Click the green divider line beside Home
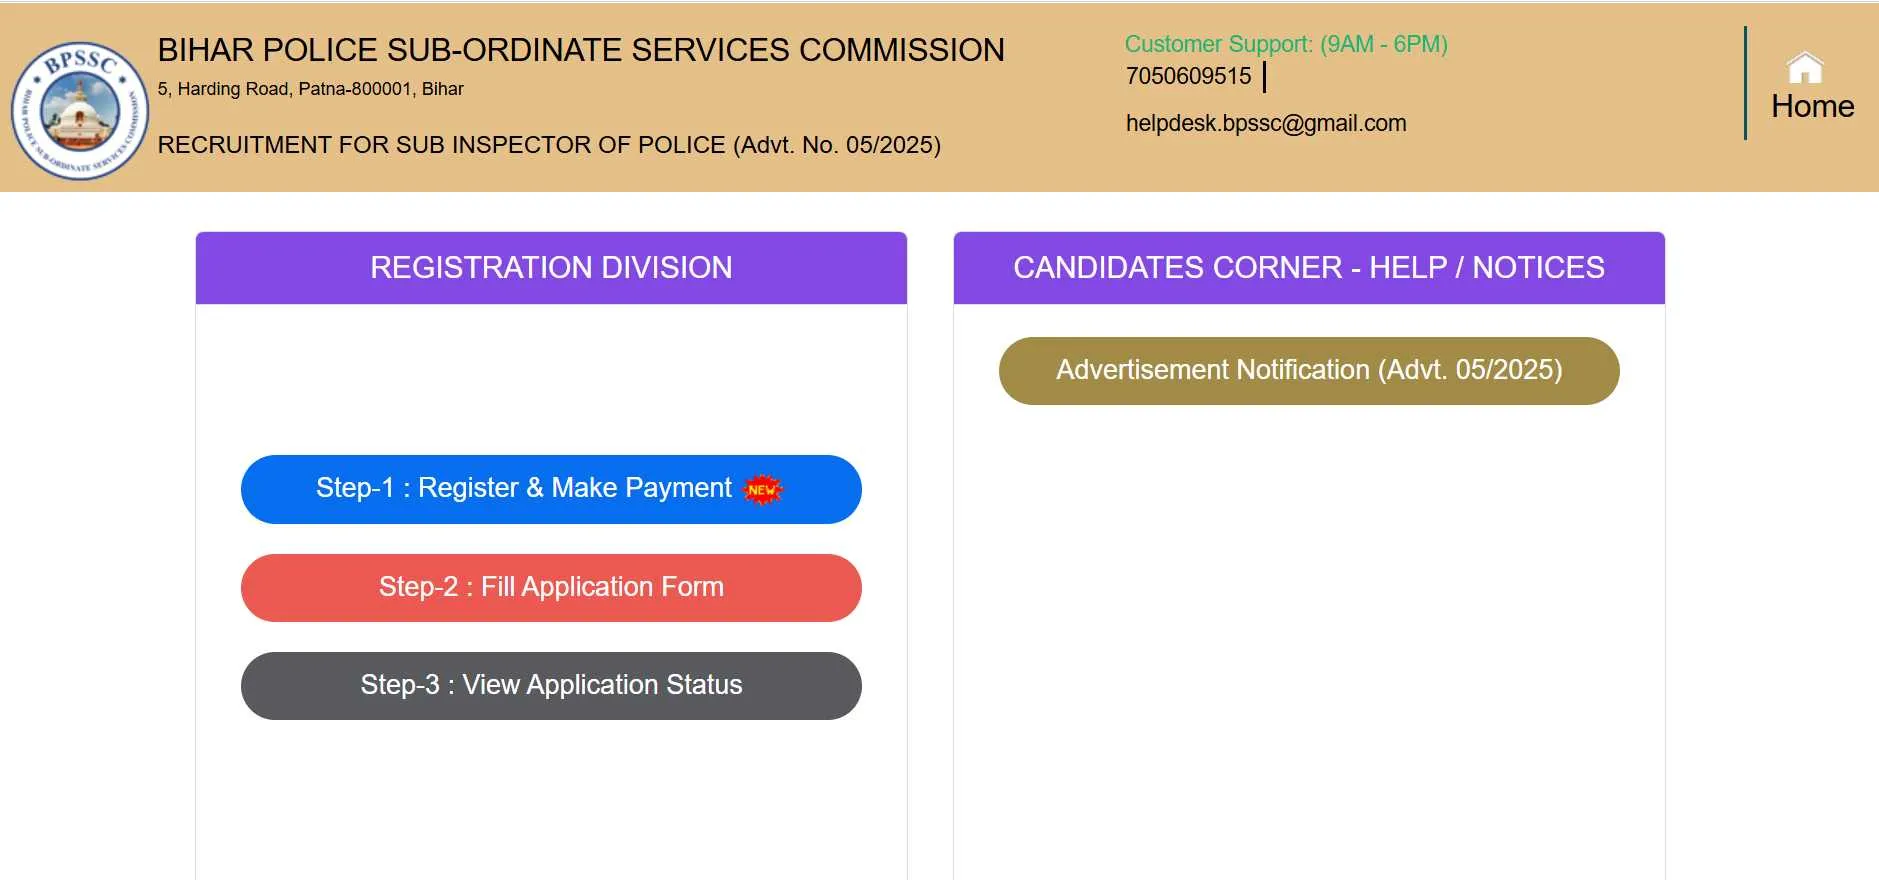This screenshot has width=1879, height=880. tap(1745, 83)
